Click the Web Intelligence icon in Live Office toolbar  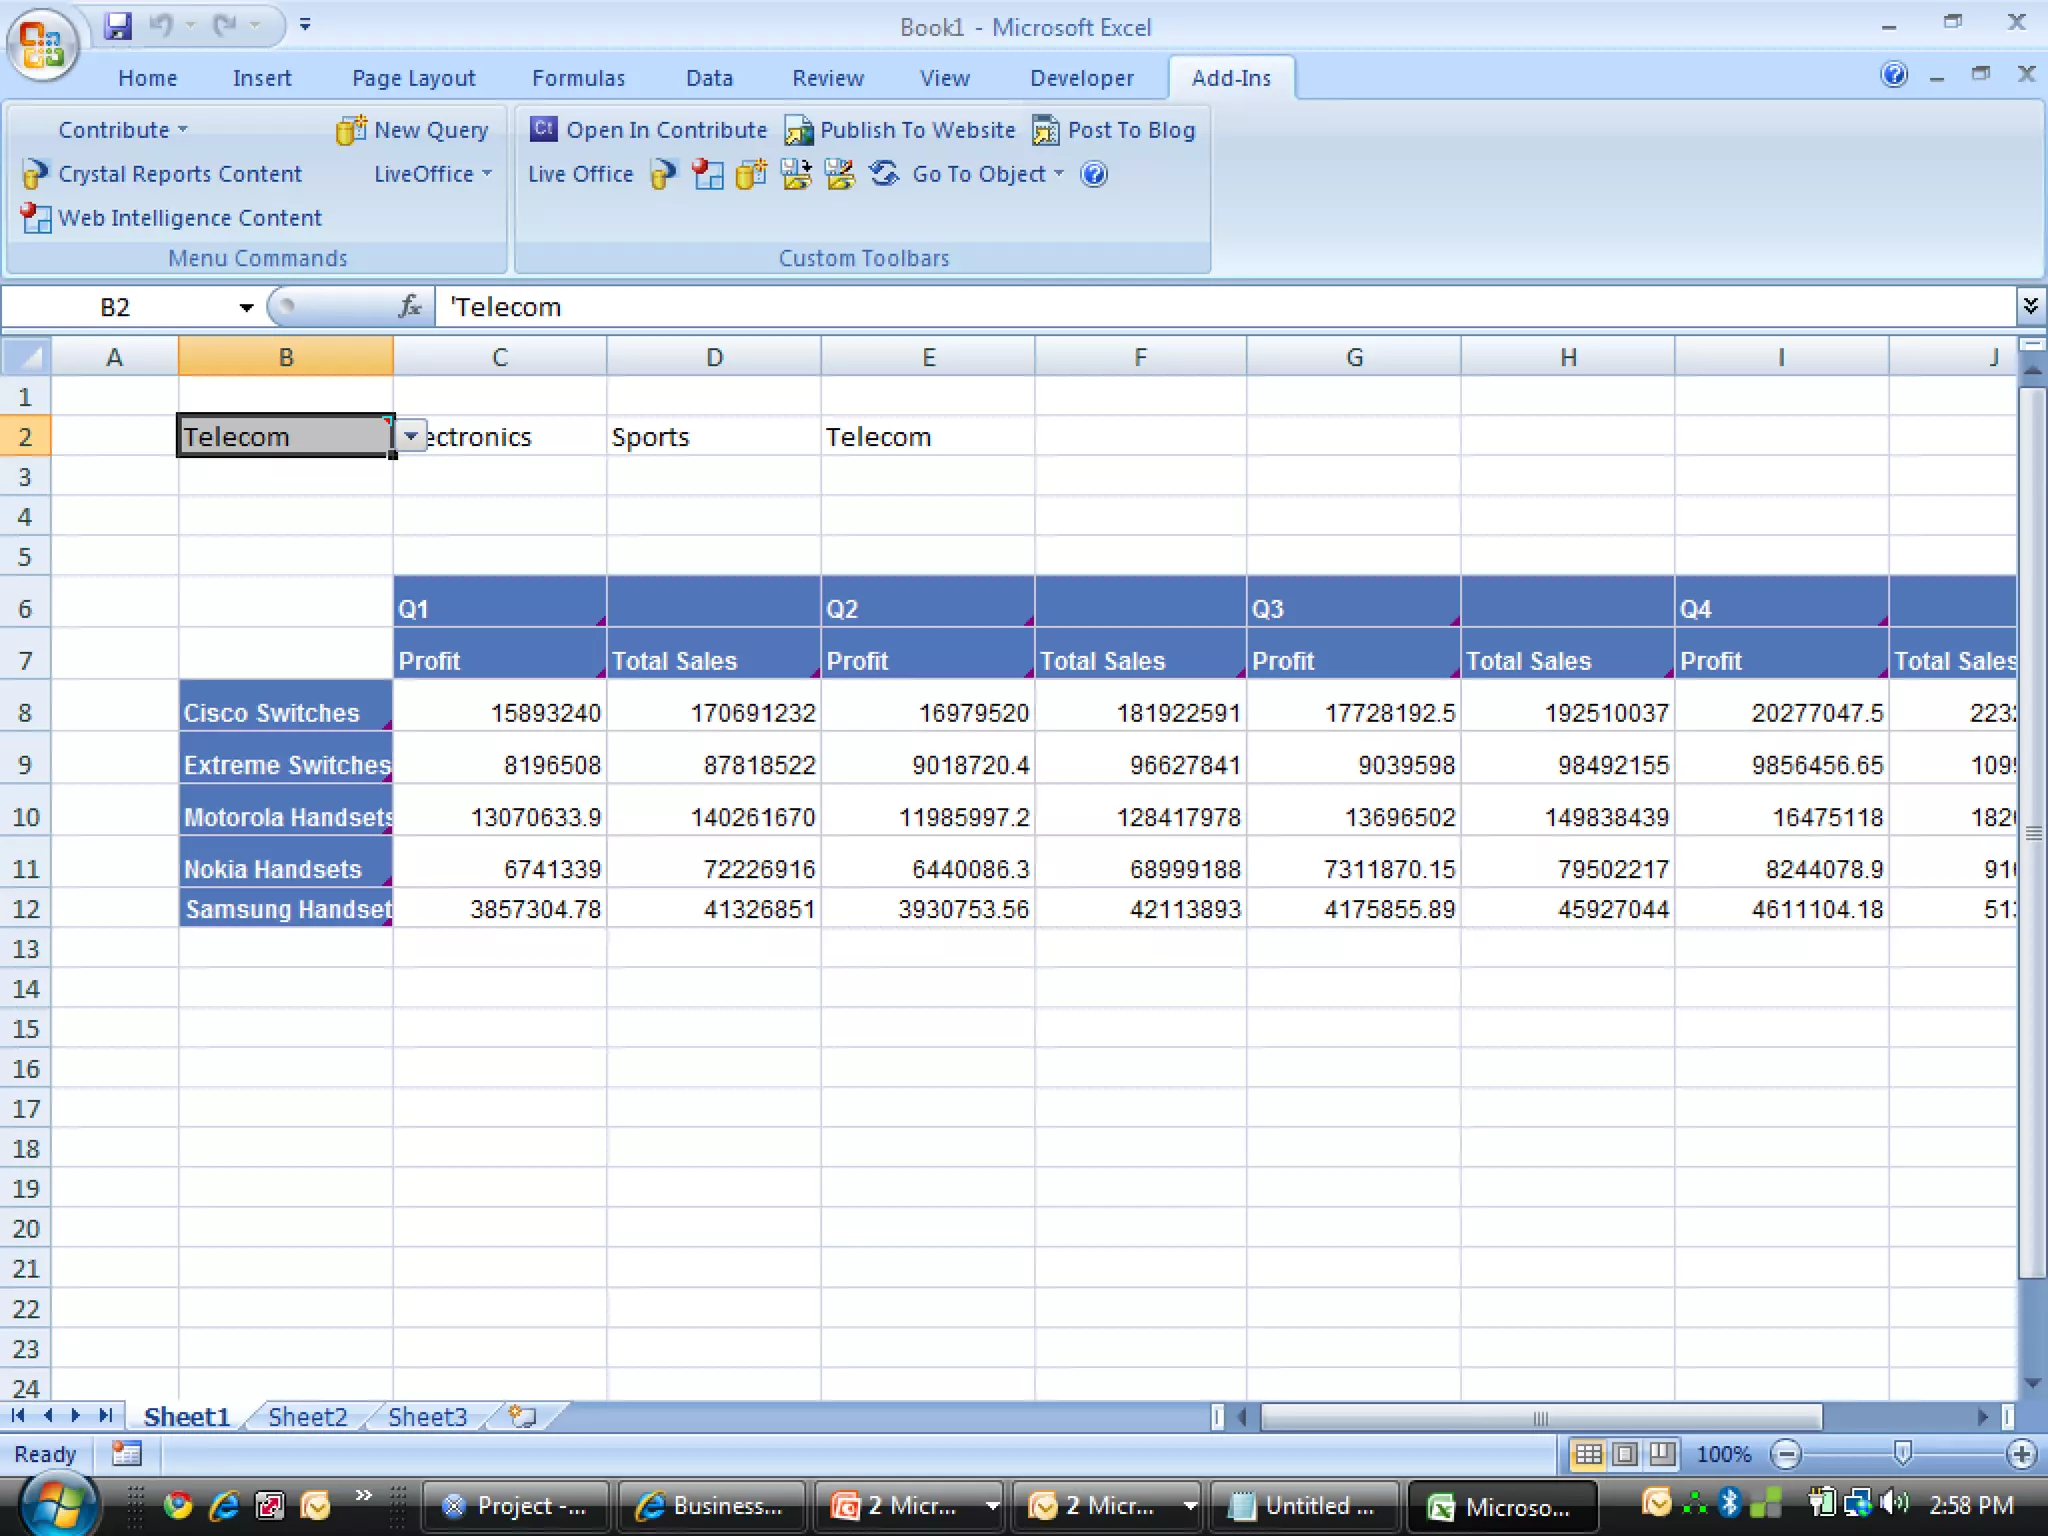pos(707,174)
